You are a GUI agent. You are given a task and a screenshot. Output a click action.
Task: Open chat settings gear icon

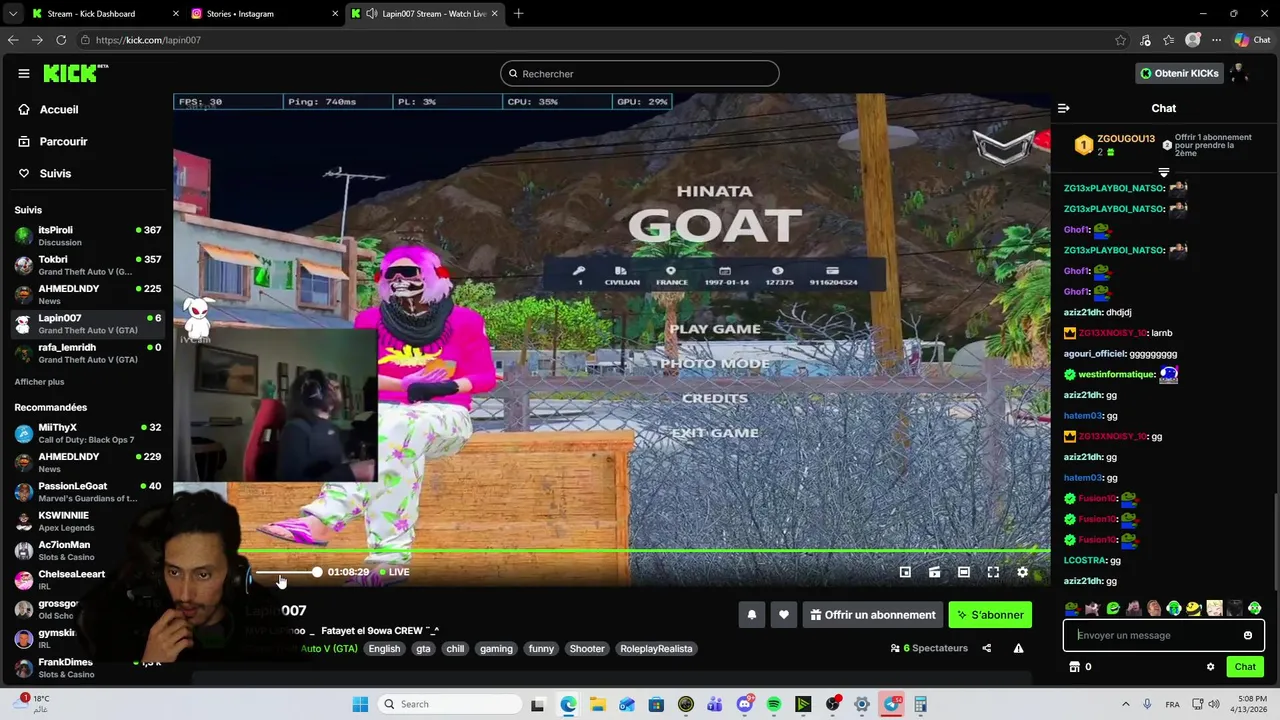(x=1210, y=667)
